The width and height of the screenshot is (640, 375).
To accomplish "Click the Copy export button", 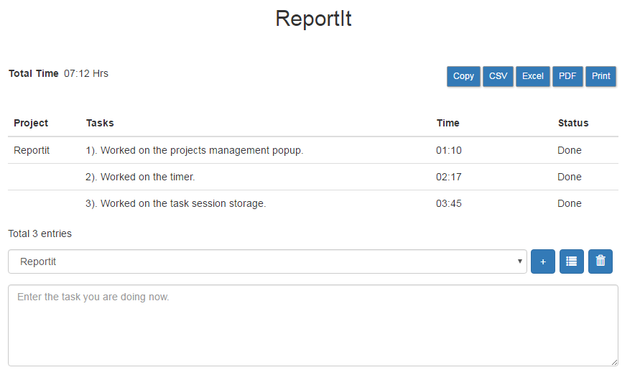I will coord(463,76).
